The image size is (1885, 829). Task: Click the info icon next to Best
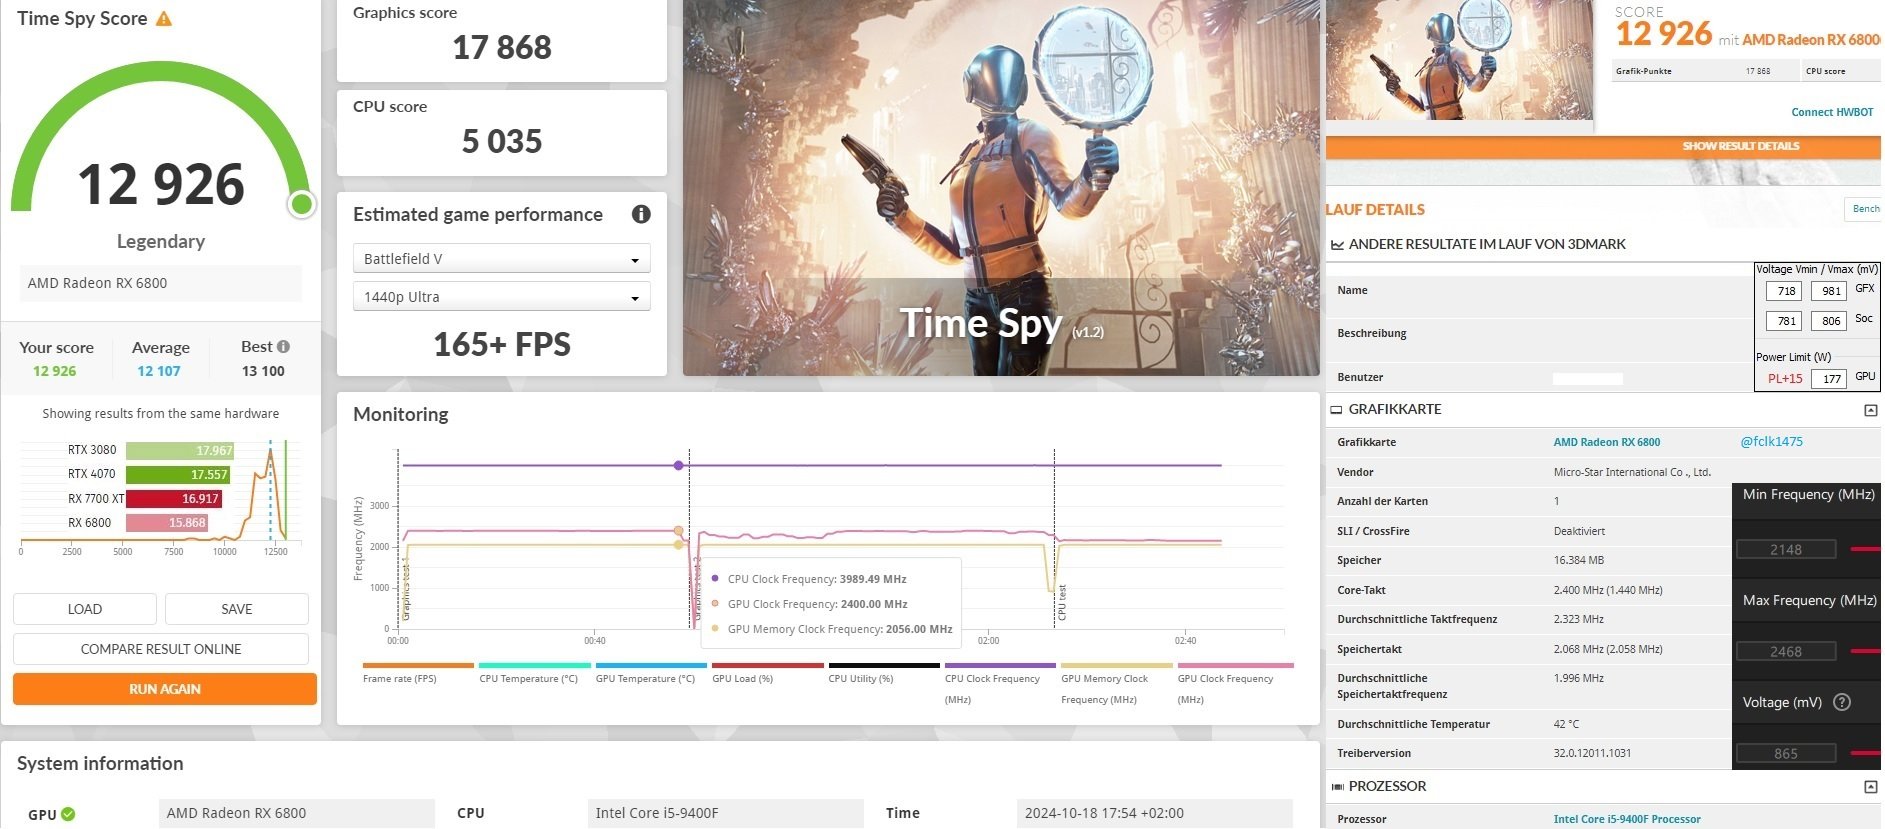point(284,347)
